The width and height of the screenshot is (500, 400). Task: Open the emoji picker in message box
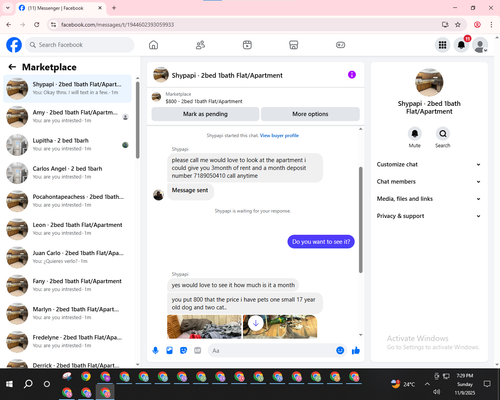(x=340, y=350)
